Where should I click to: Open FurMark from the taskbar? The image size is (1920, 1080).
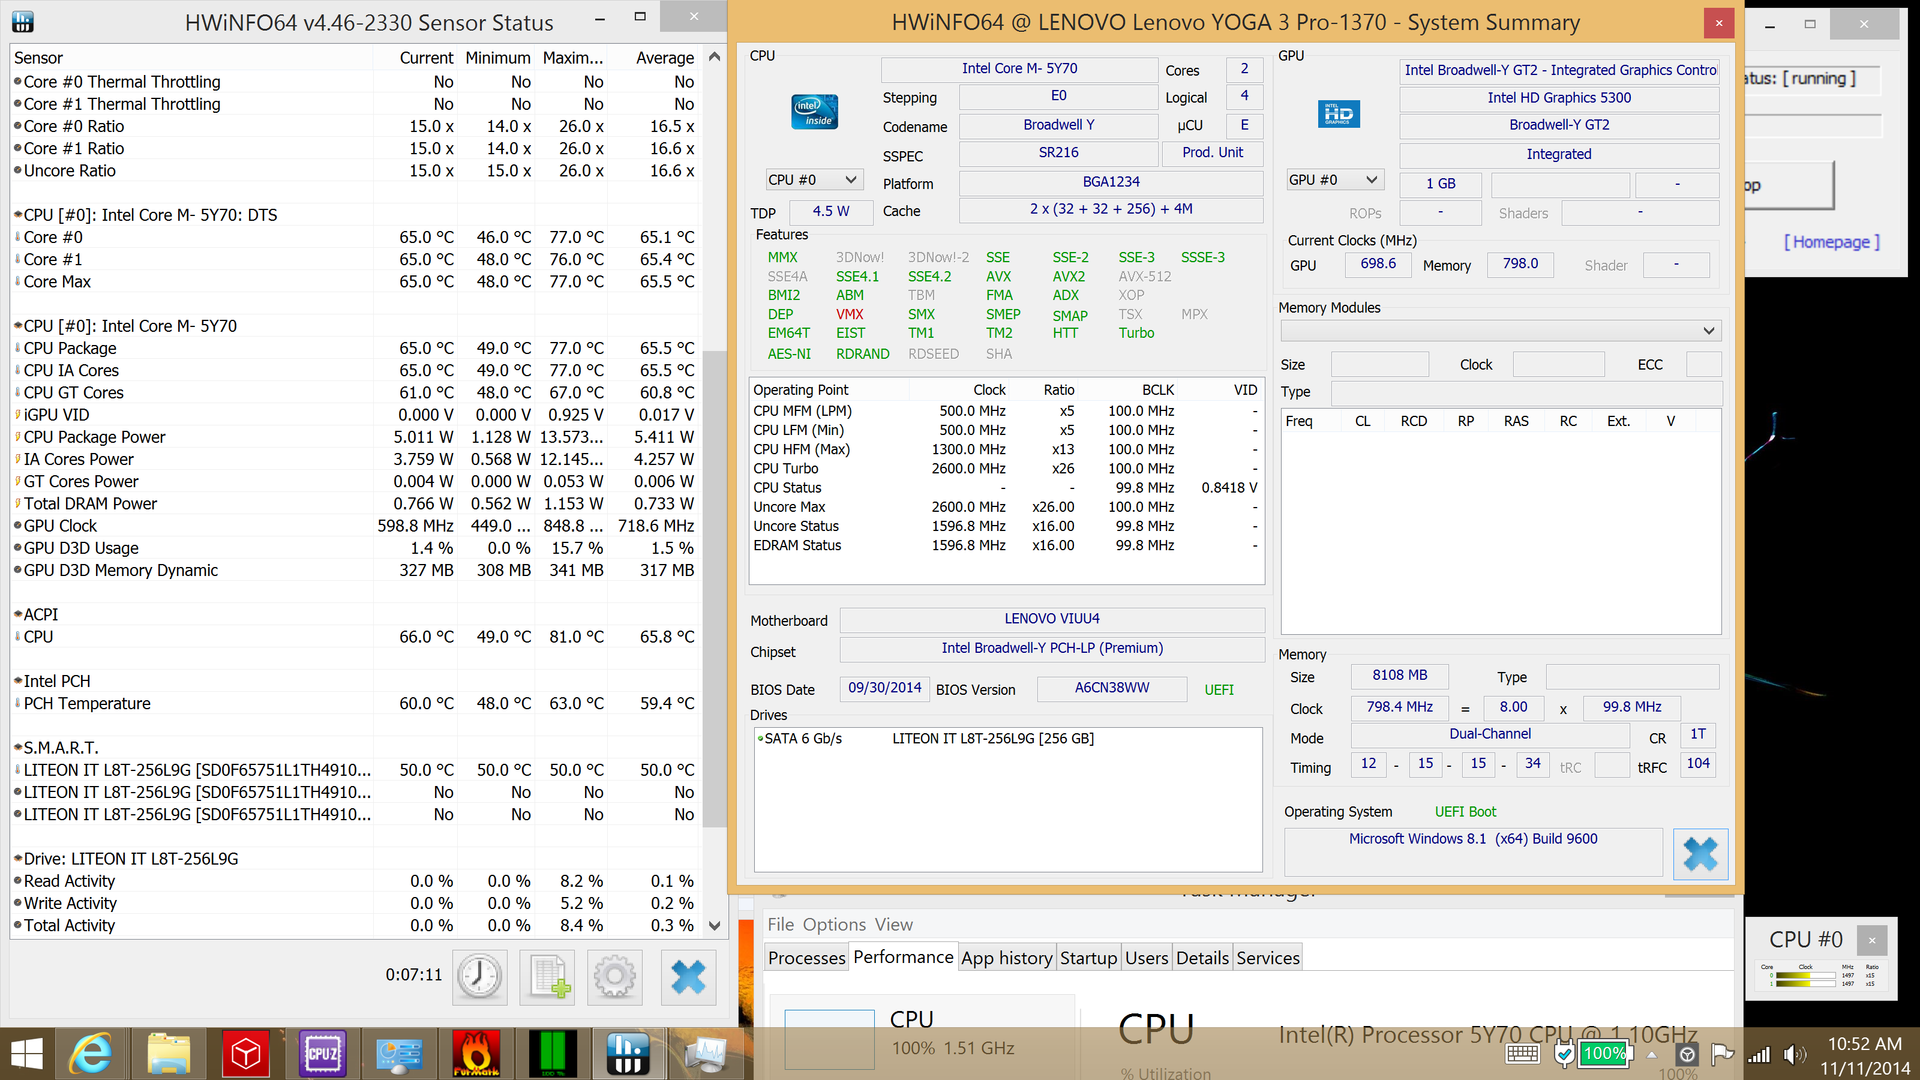pyautogui.click(x=476, y=1053)
